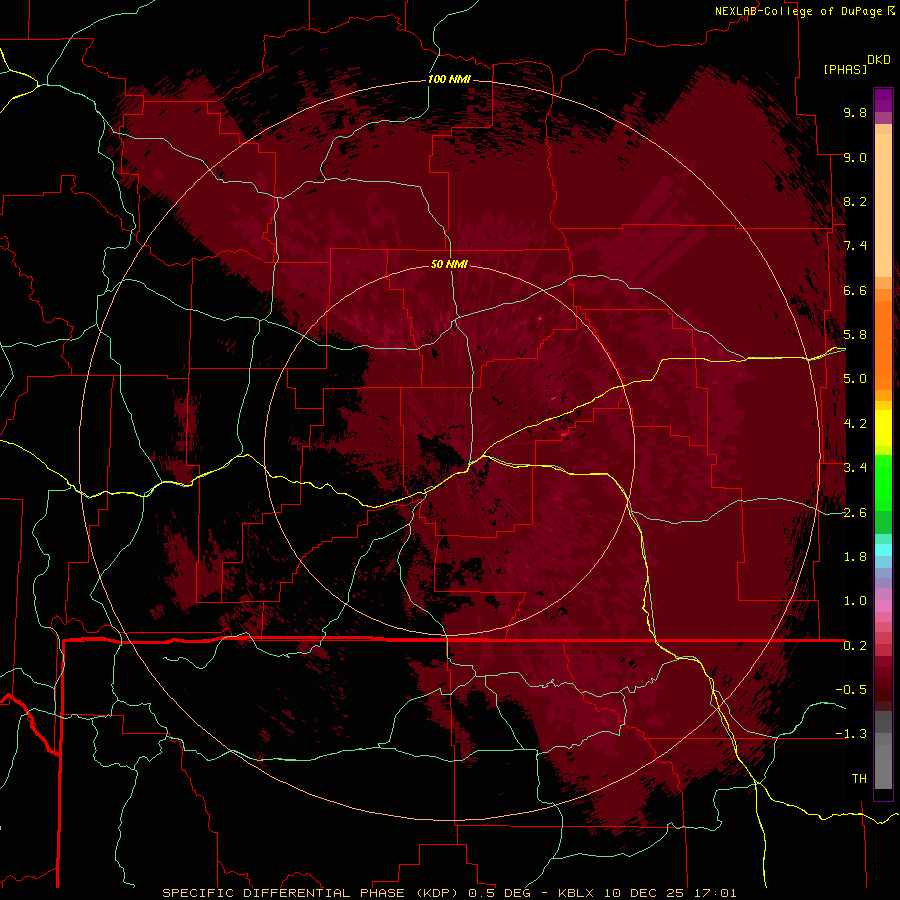This screenshot has width=900, height=900.
Task: Click the 100 NMI range ring label
Action: point(449,79)
